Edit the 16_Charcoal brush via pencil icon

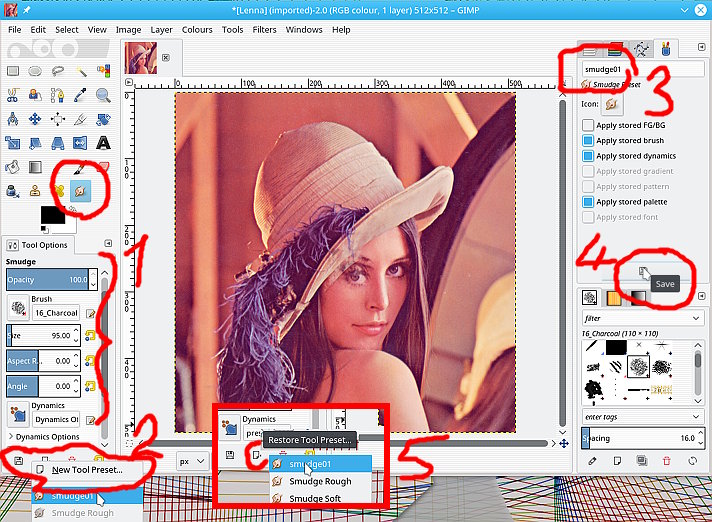coord(90,313)
